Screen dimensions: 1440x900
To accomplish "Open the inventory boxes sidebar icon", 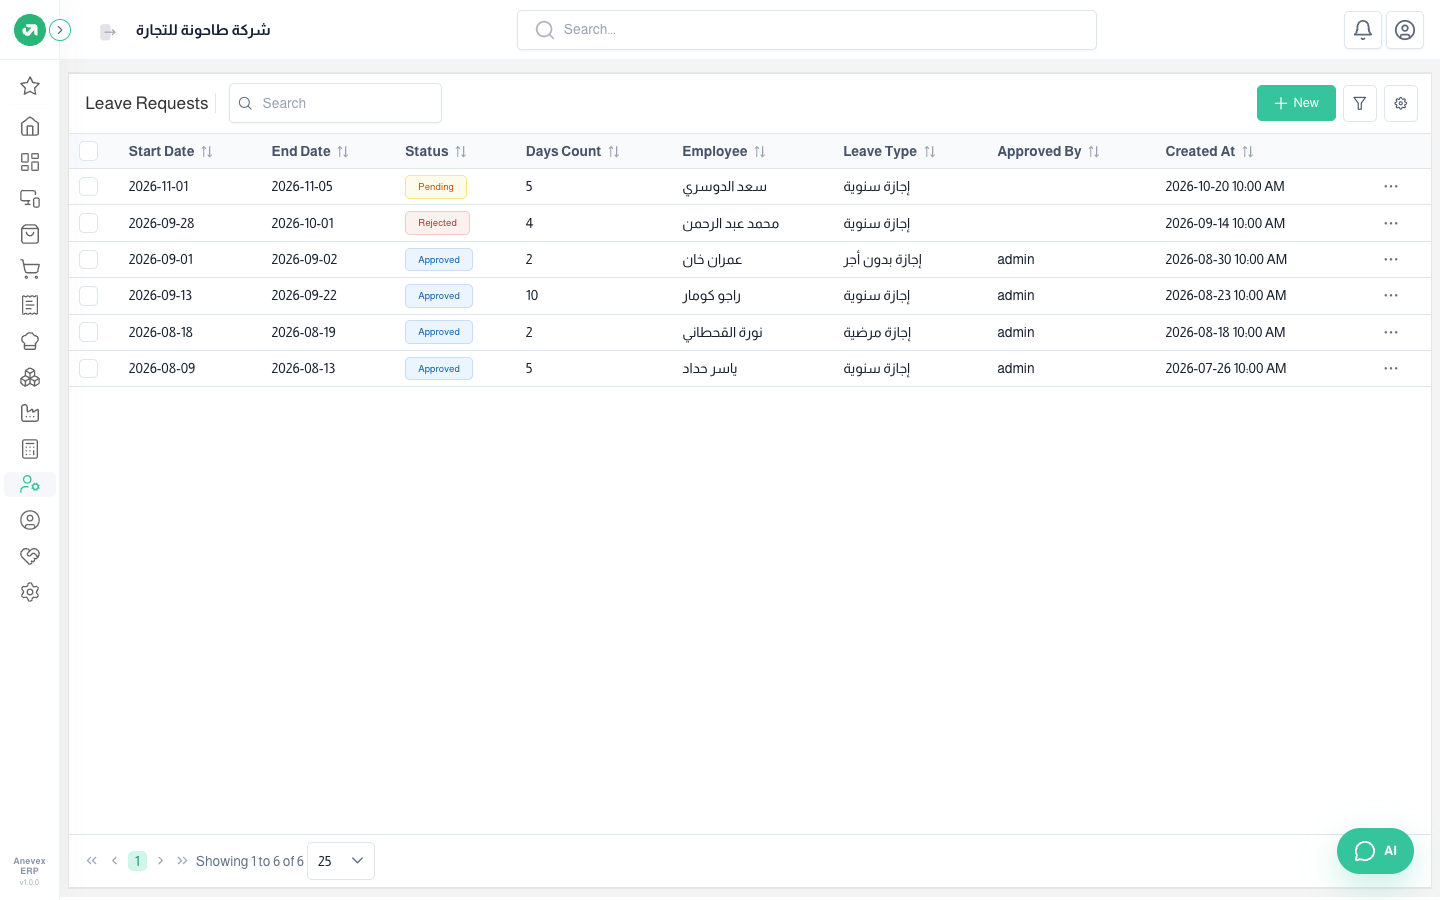I will tap(30, 377).
